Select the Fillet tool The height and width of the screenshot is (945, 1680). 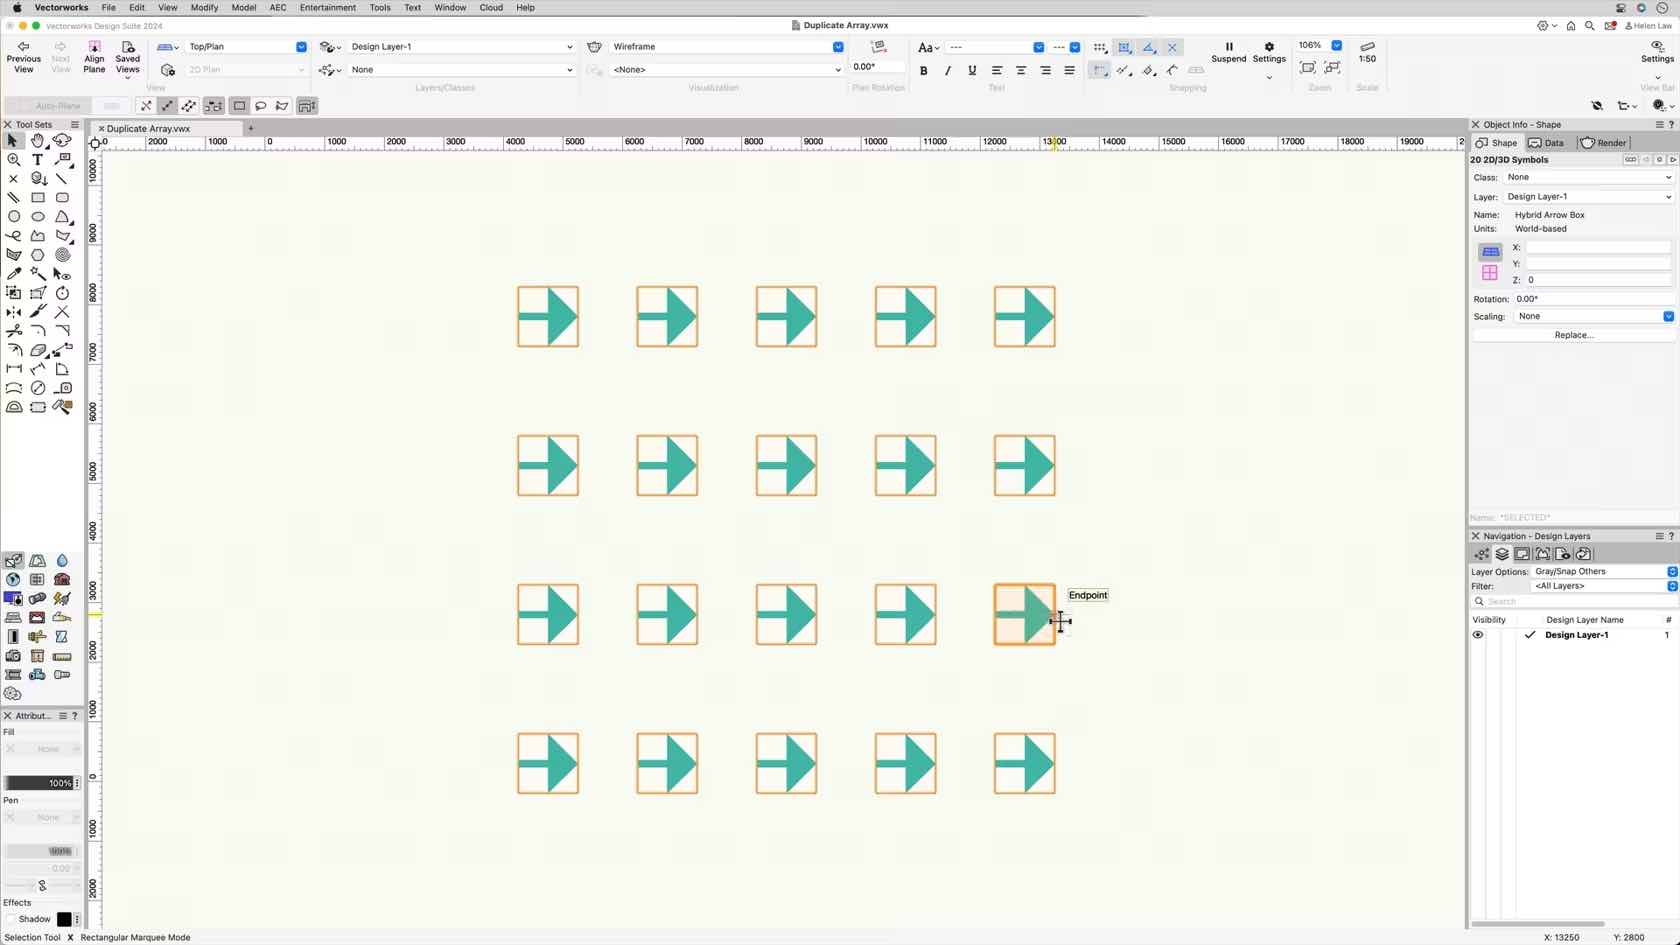[38, 331]
